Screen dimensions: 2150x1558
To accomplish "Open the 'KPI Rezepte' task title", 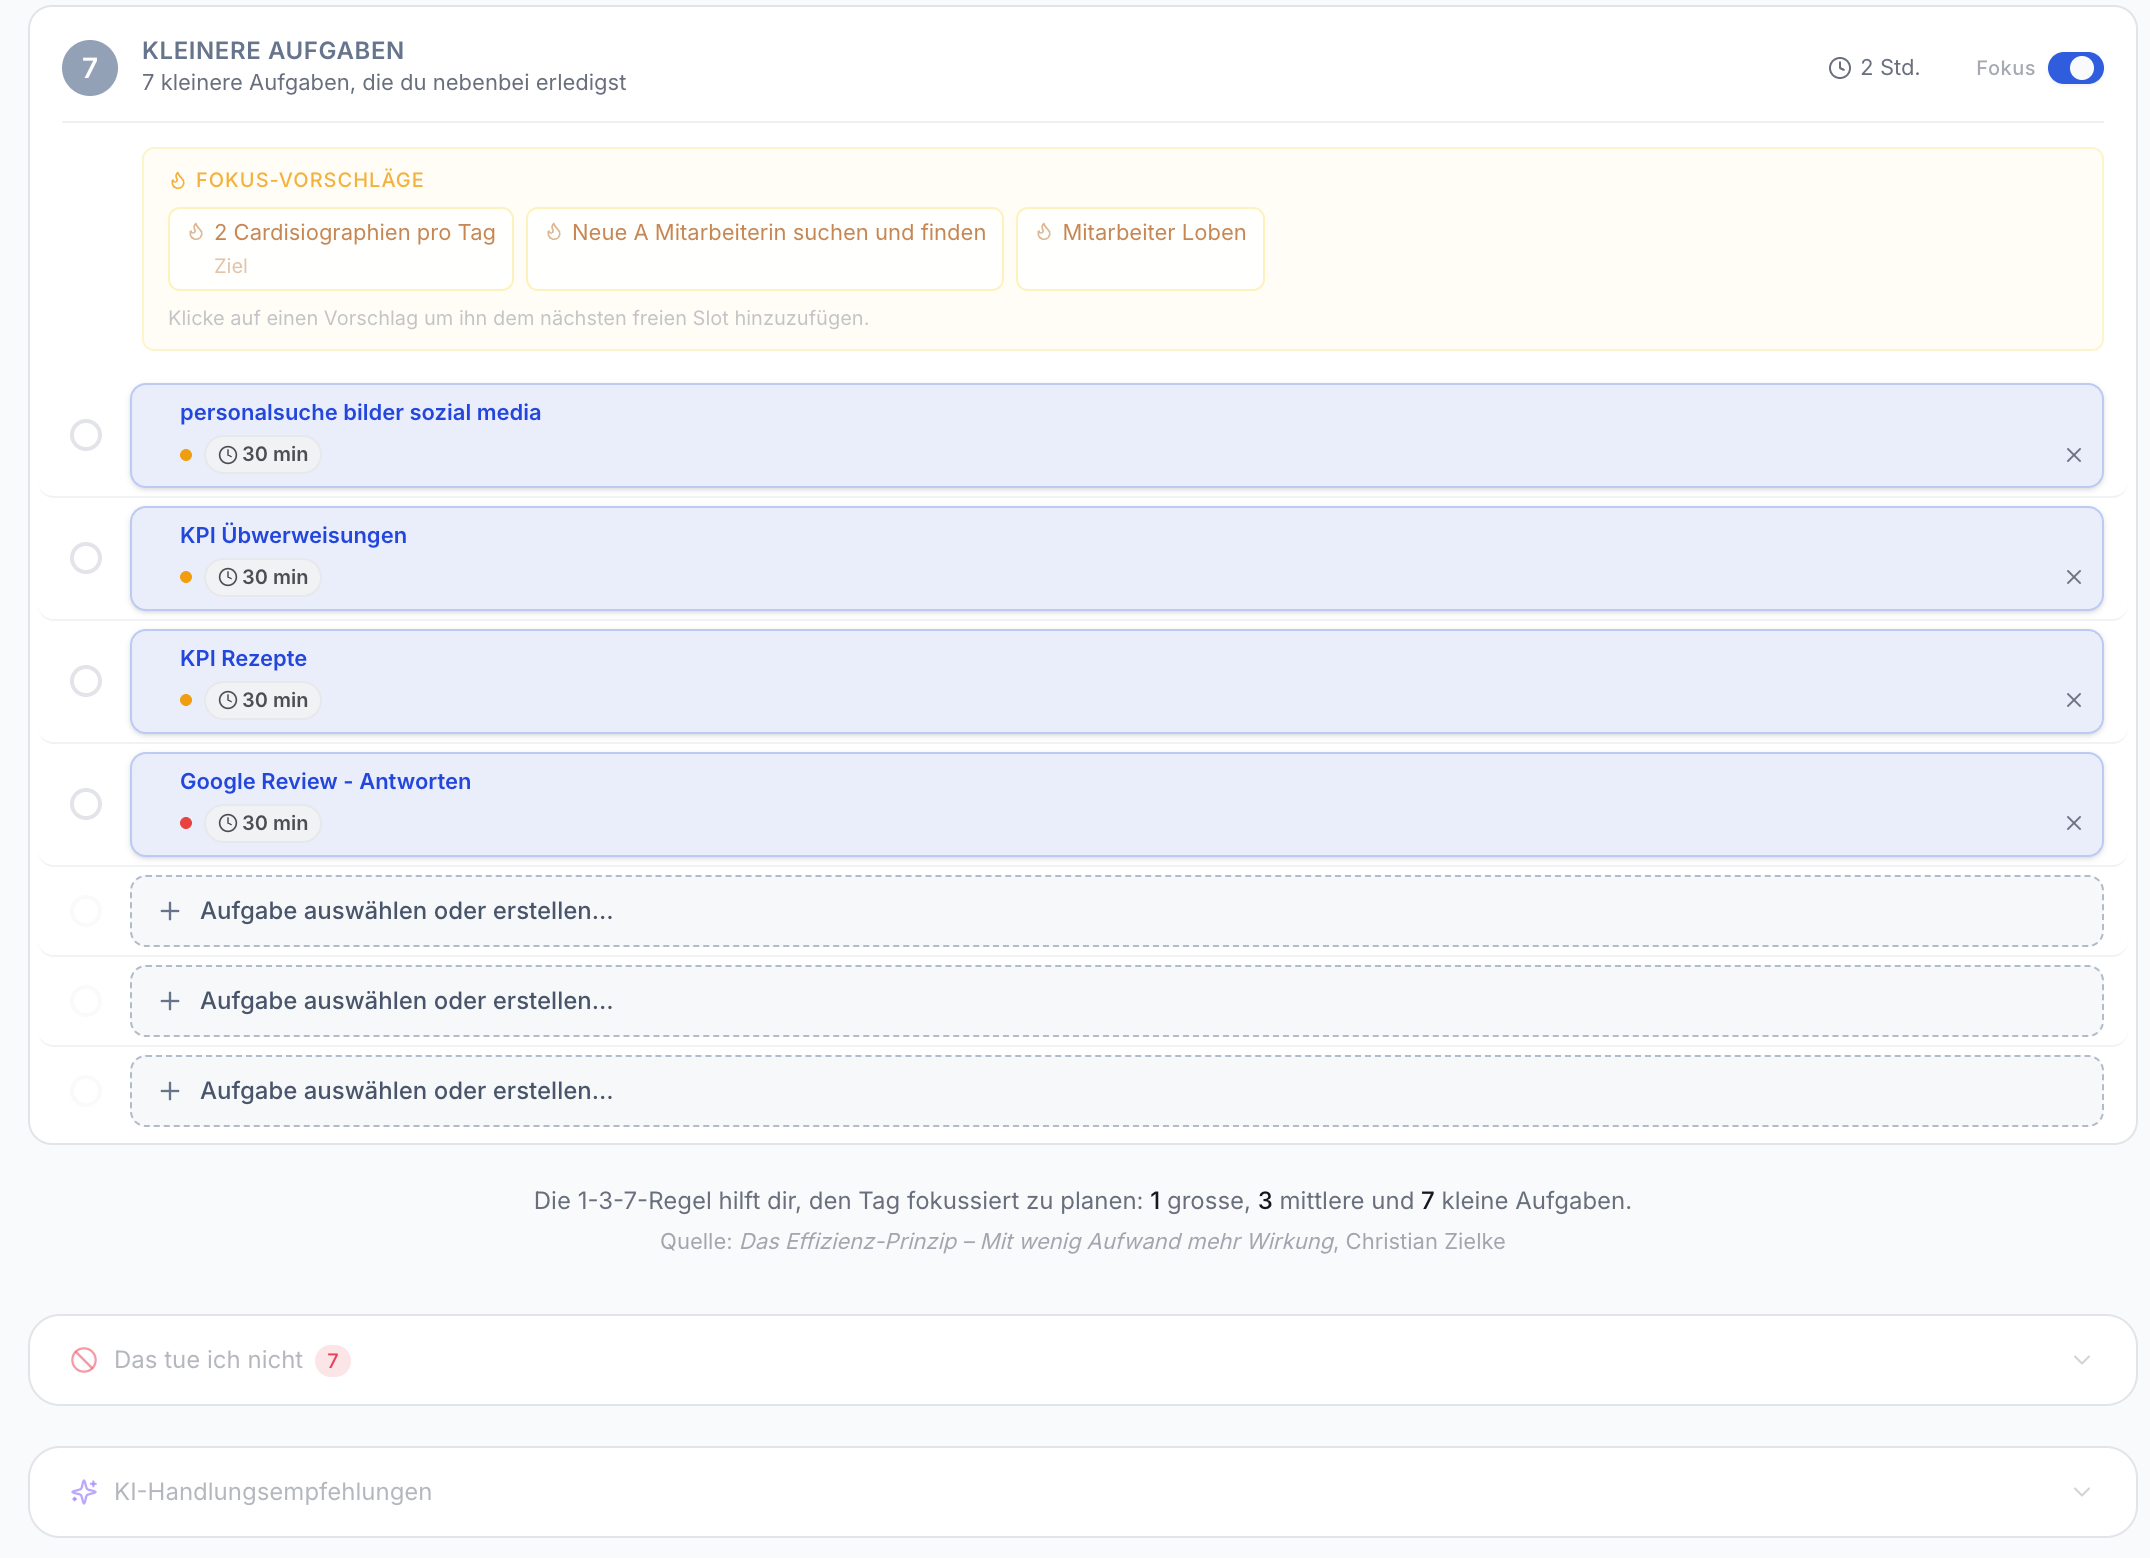I will [243, 658].
